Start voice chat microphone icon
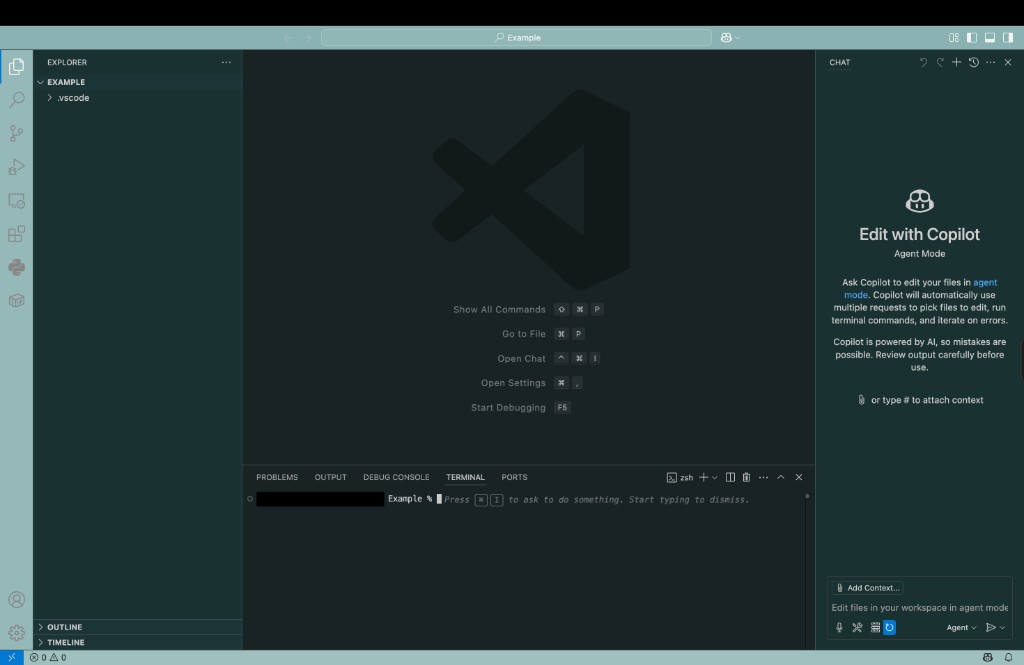 click(839, 627)
